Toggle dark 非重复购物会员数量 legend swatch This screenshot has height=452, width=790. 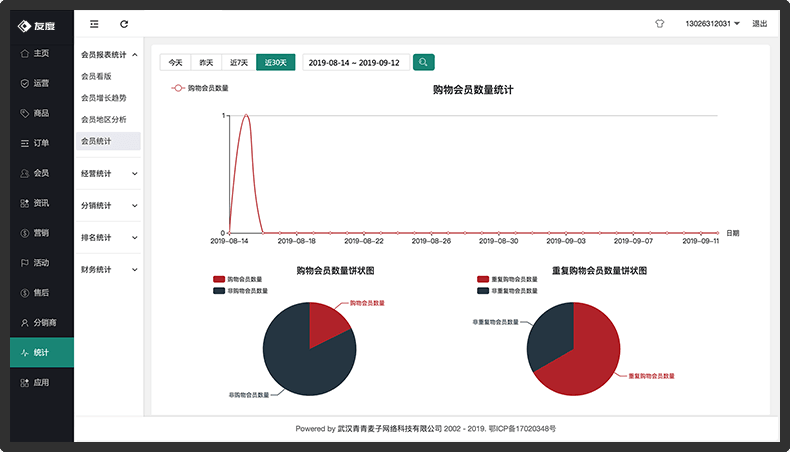click(483, 291)
